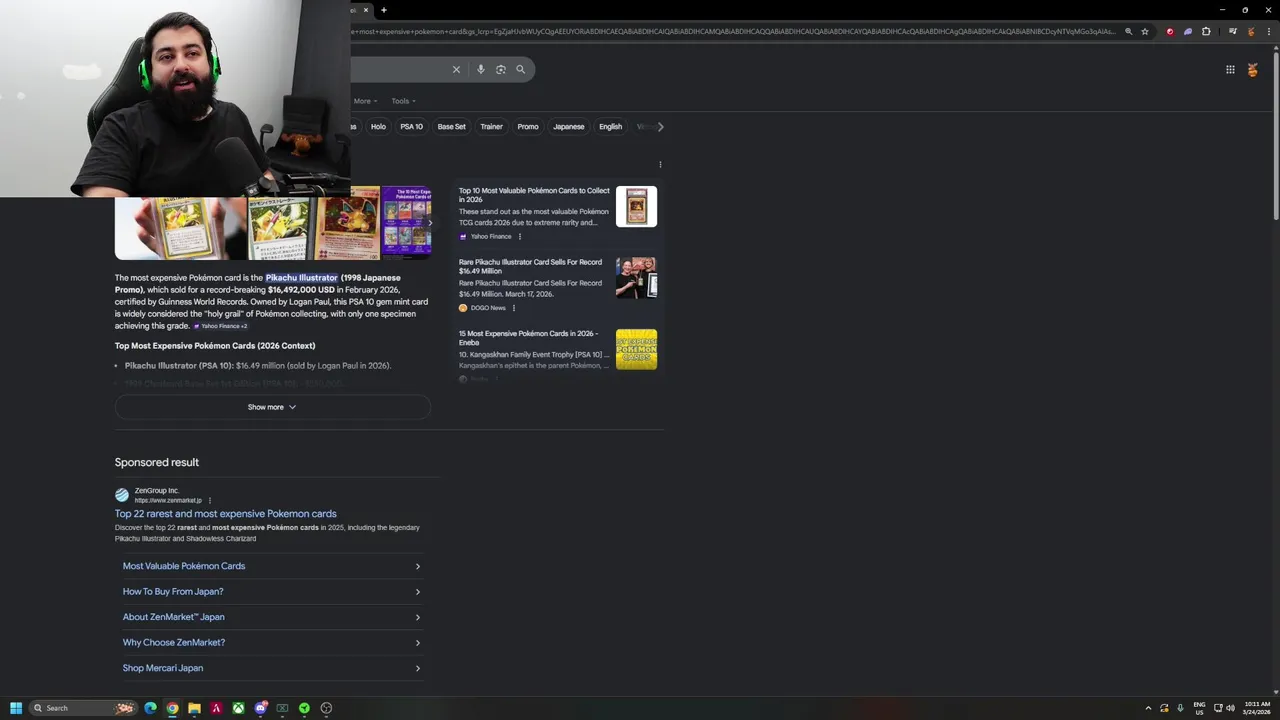Click the purple extension icon
The height and width of the screenshot is (720, 1280).
1188,31
